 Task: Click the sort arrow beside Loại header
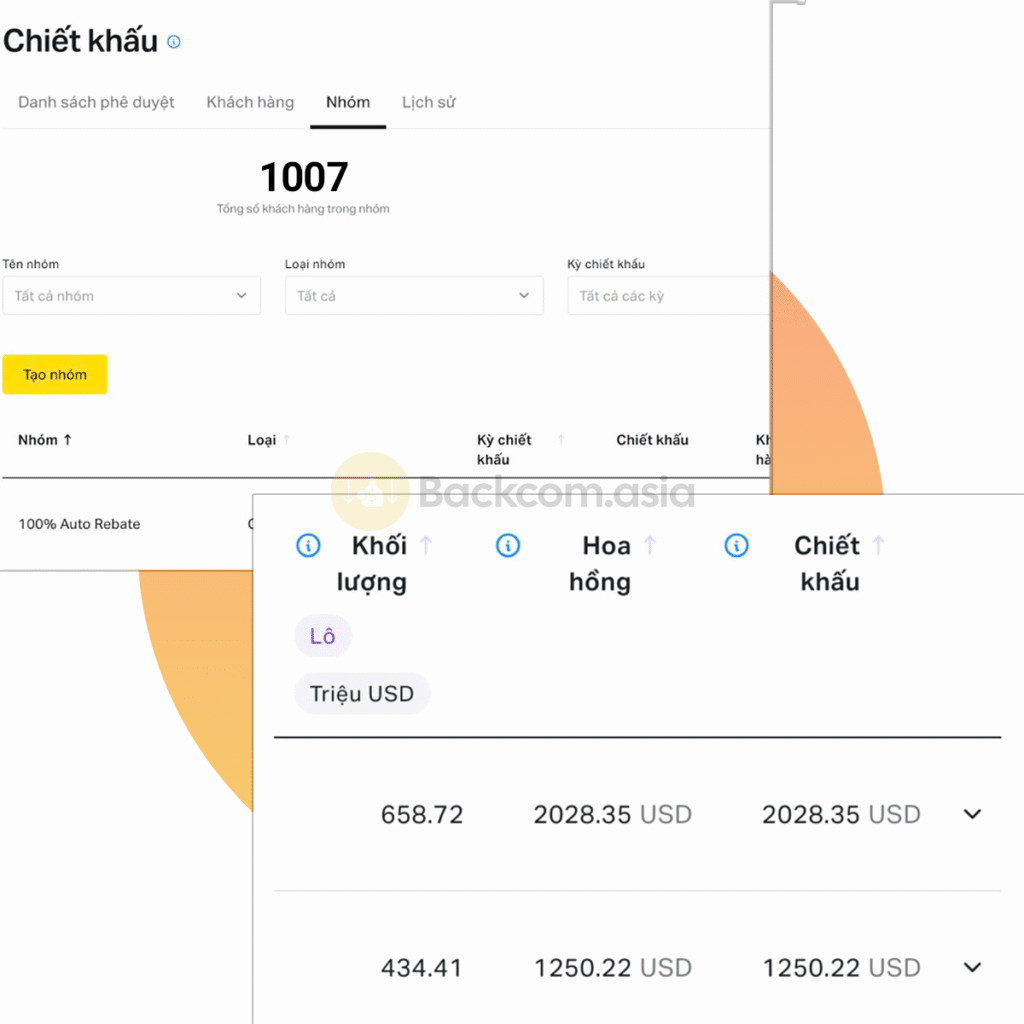[x=287, y=440]
